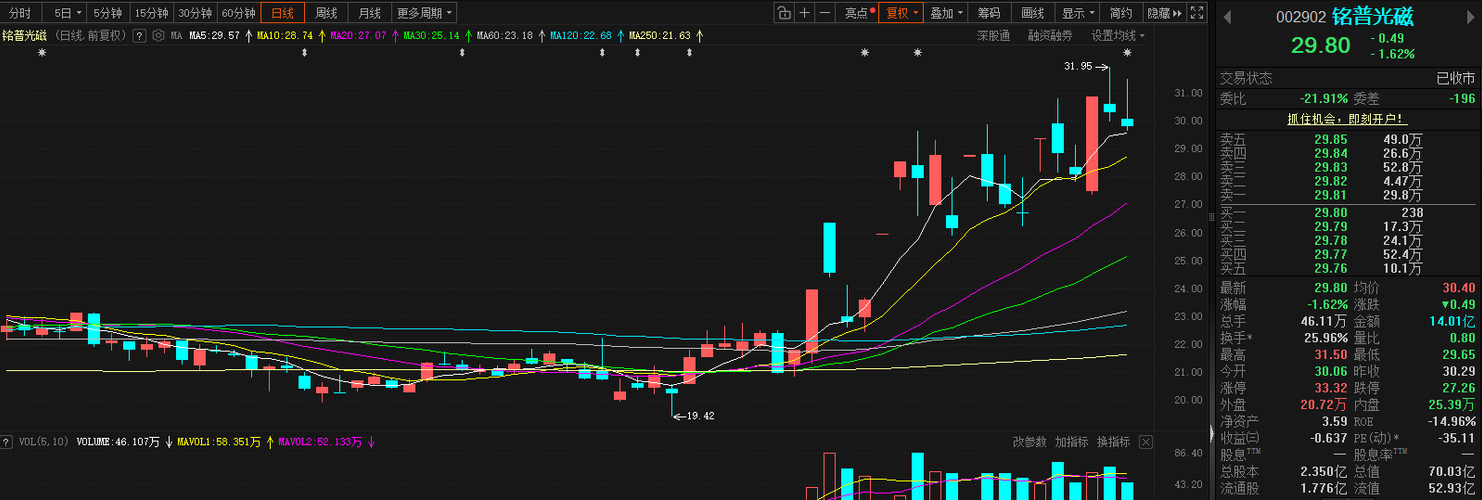
Task: Open 叠加 overlay dropdown
Action: tap(946, 13)
